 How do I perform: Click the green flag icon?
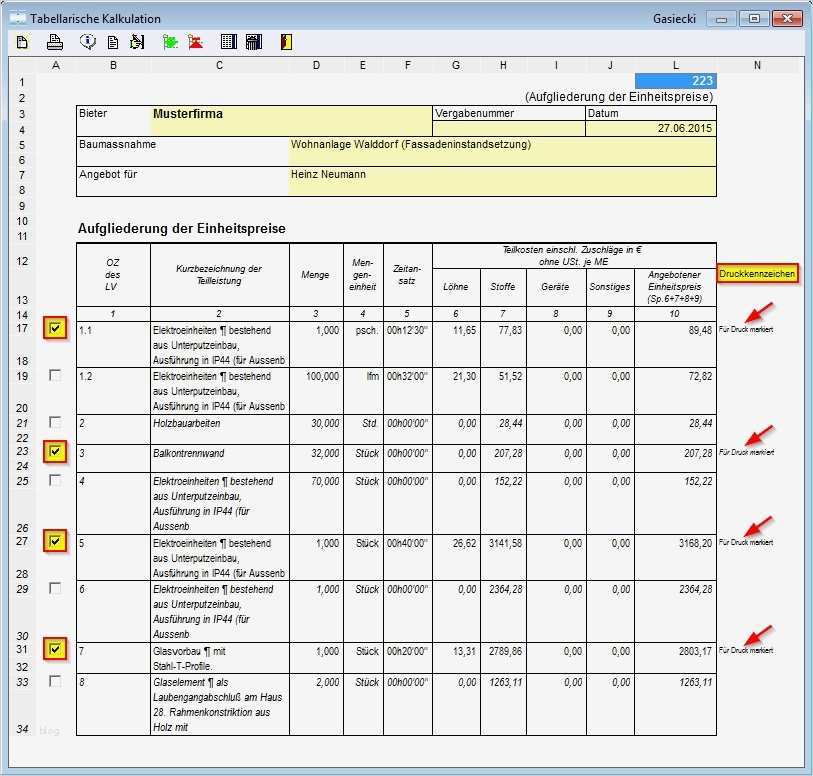tap(170, 42)
